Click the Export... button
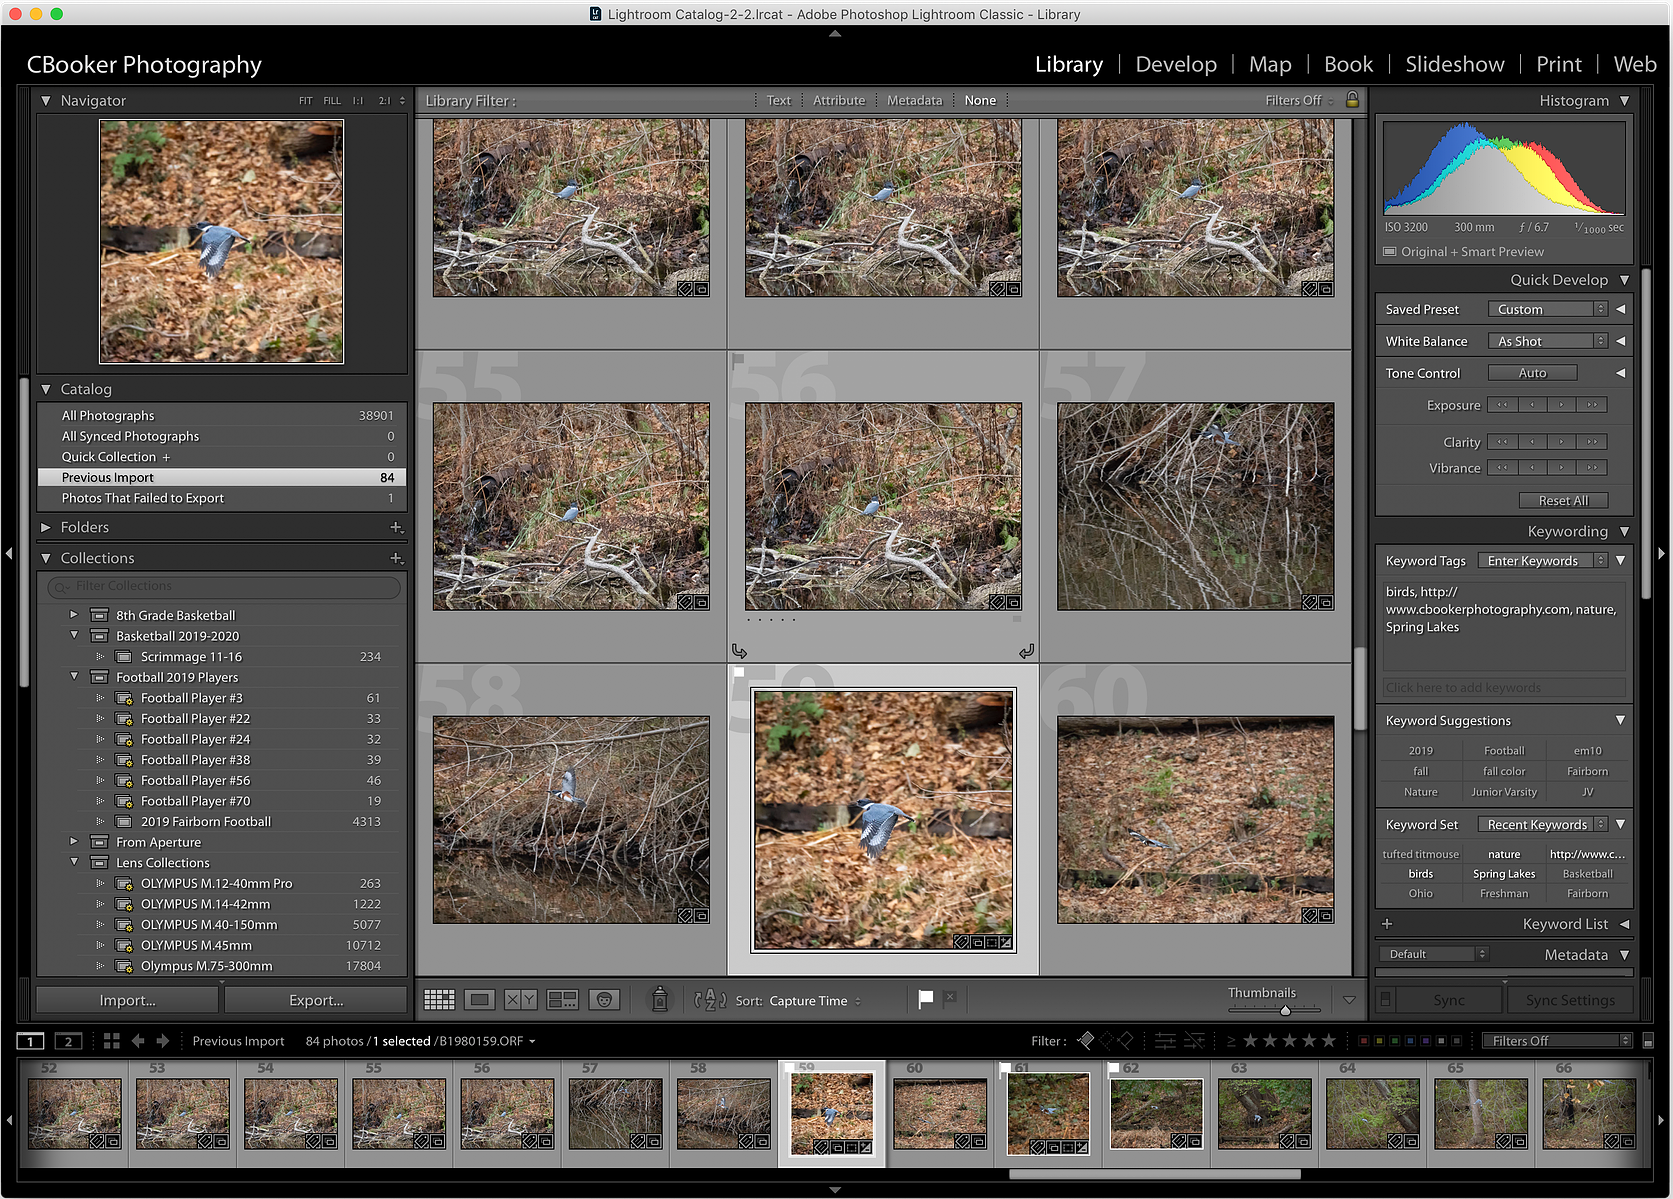 click(316, 1000)
